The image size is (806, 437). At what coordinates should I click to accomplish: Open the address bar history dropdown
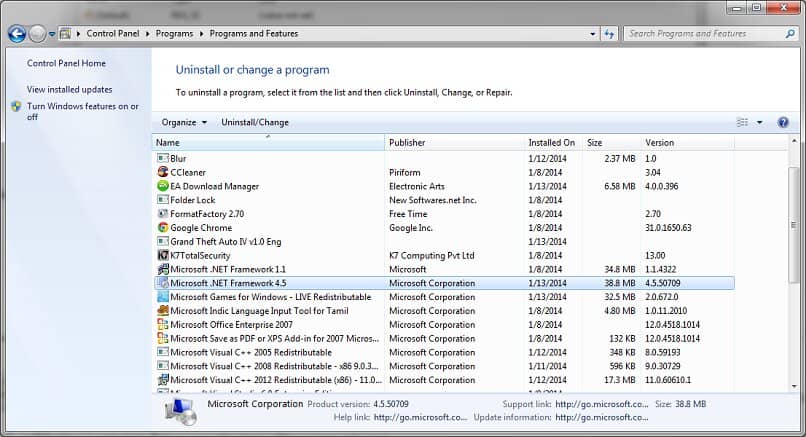pyautogui.click(x=593, y=34)
